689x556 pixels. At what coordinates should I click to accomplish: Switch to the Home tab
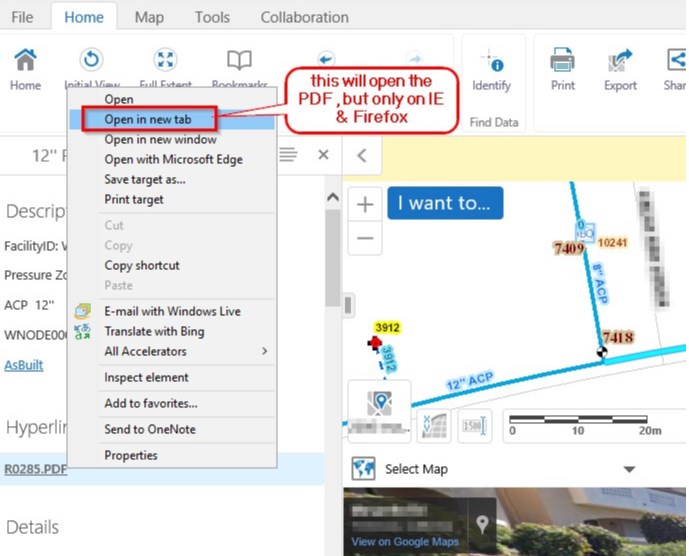(x=84, y=17)
